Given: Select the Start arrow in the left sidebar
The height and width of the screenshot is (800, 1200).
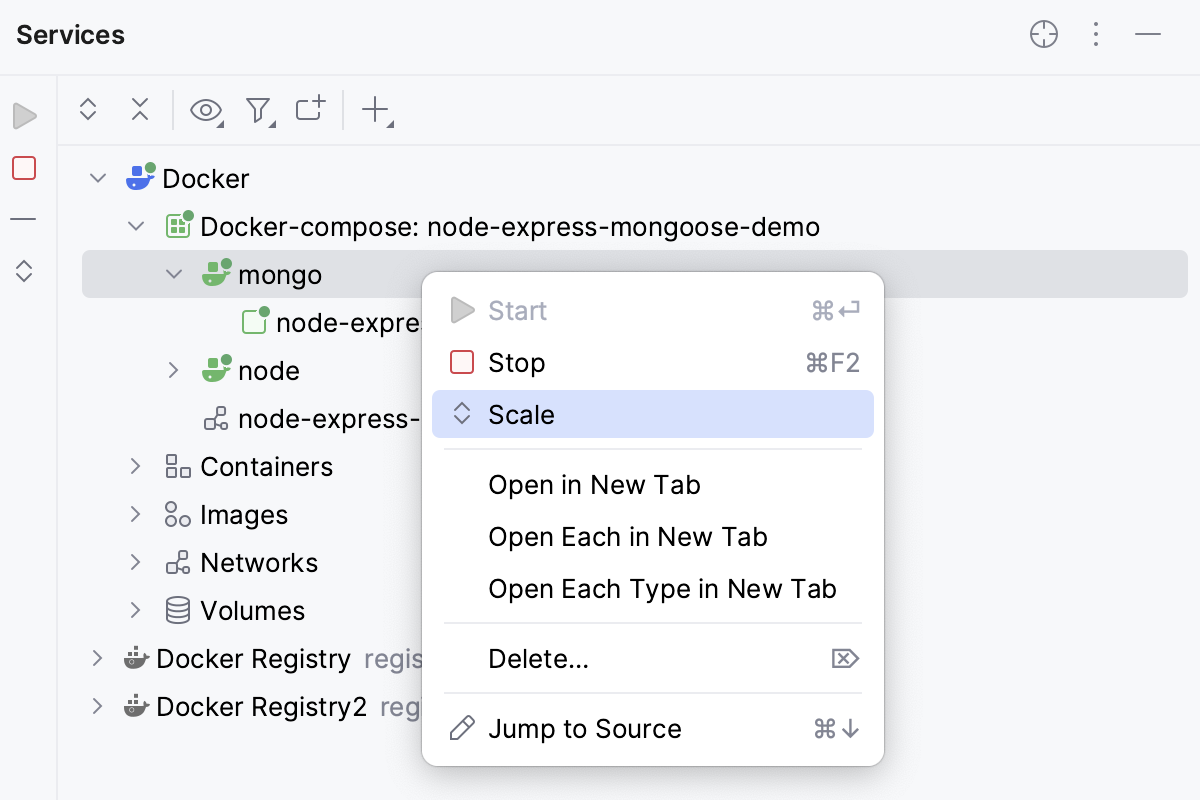Looking at the screenshot, I should tap(24, 115).
